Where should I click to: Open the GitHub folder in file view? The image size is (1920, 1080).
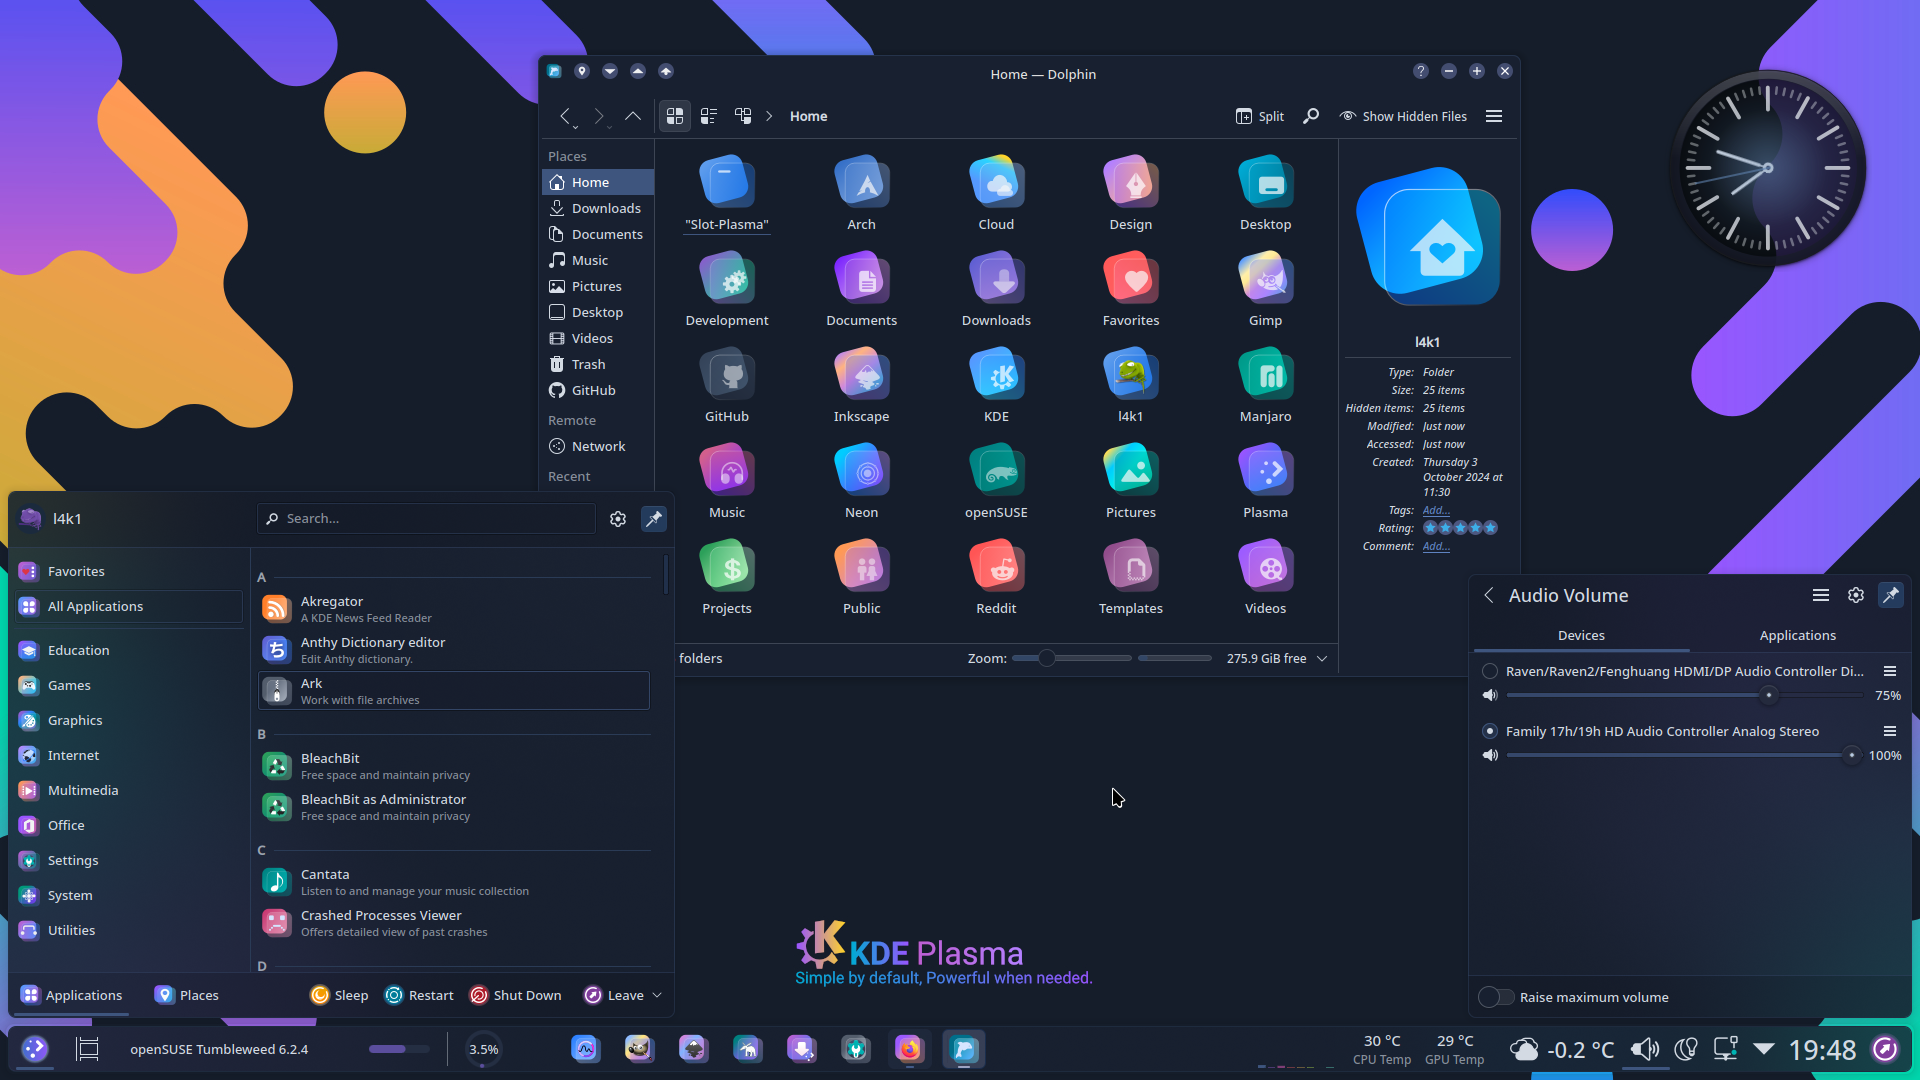point(727,385)
